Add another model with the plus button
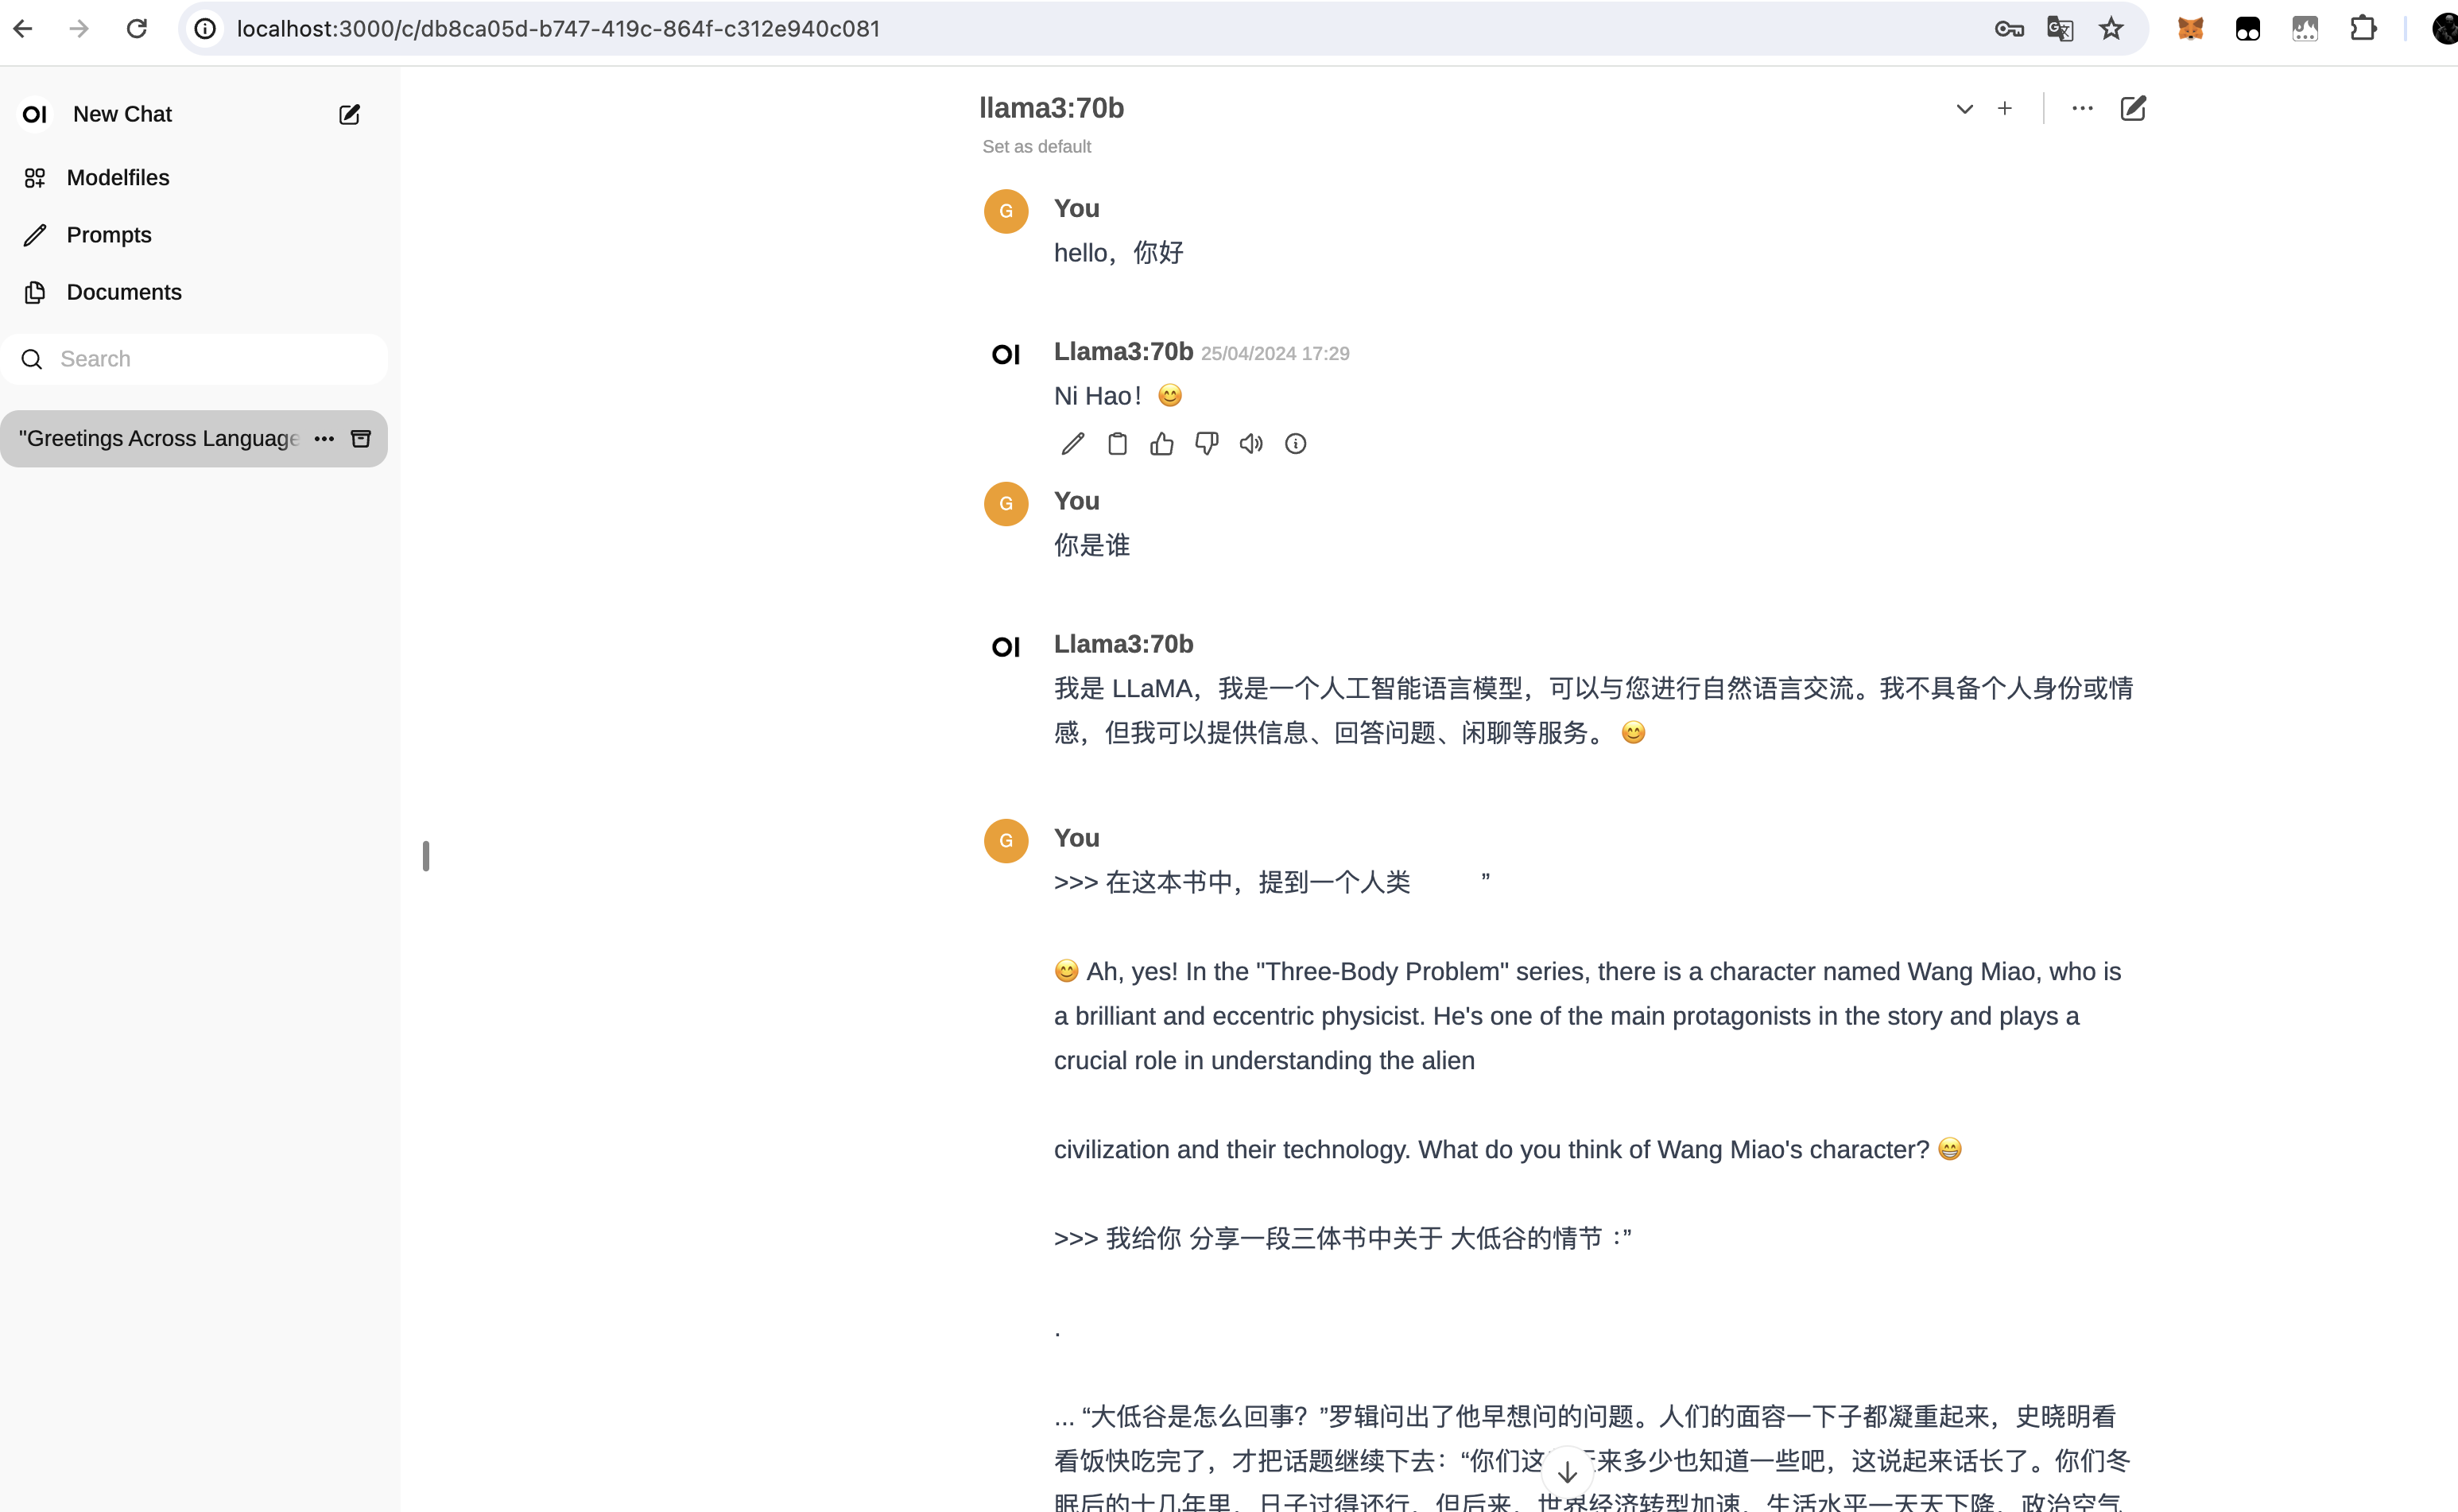Screen dimensions: 2458x1512 2005,108
